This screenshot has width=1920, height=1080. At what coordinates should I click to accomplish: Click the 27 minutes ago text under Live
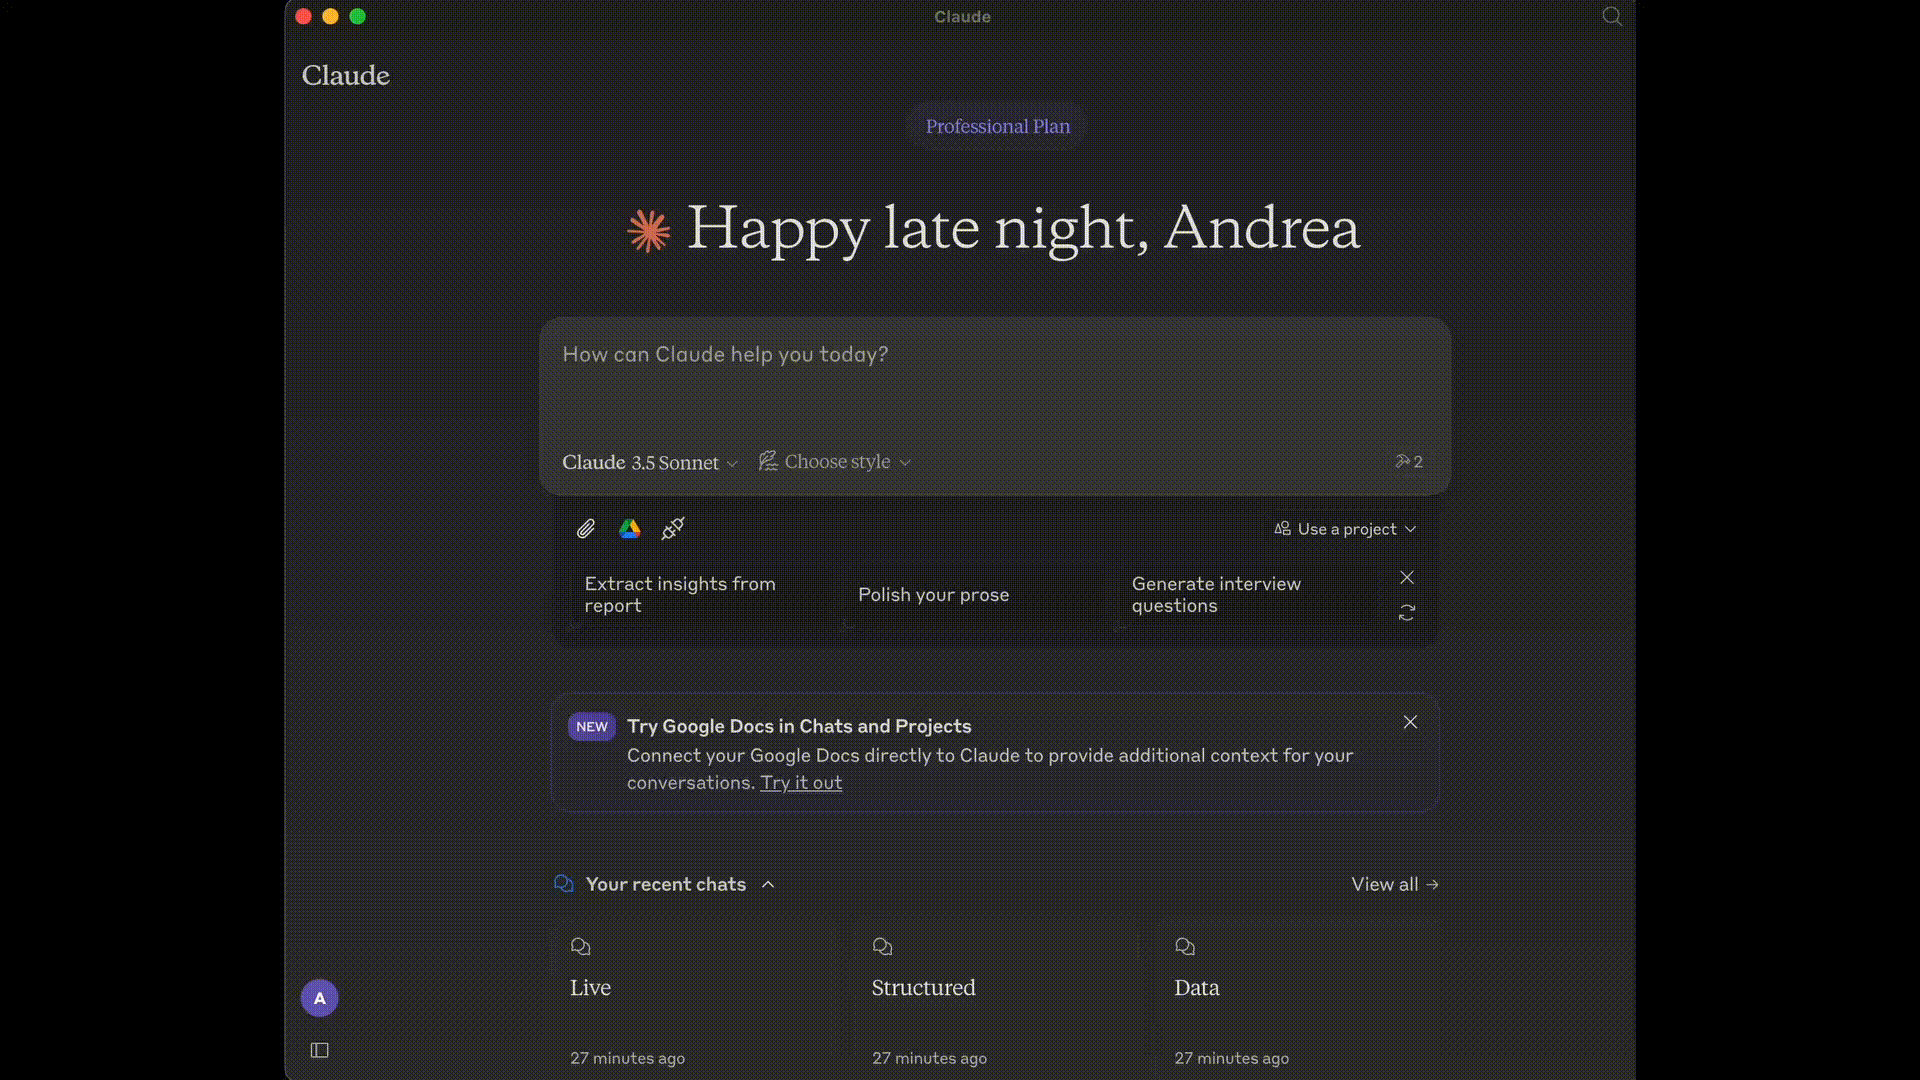[x=628, y=1058]
